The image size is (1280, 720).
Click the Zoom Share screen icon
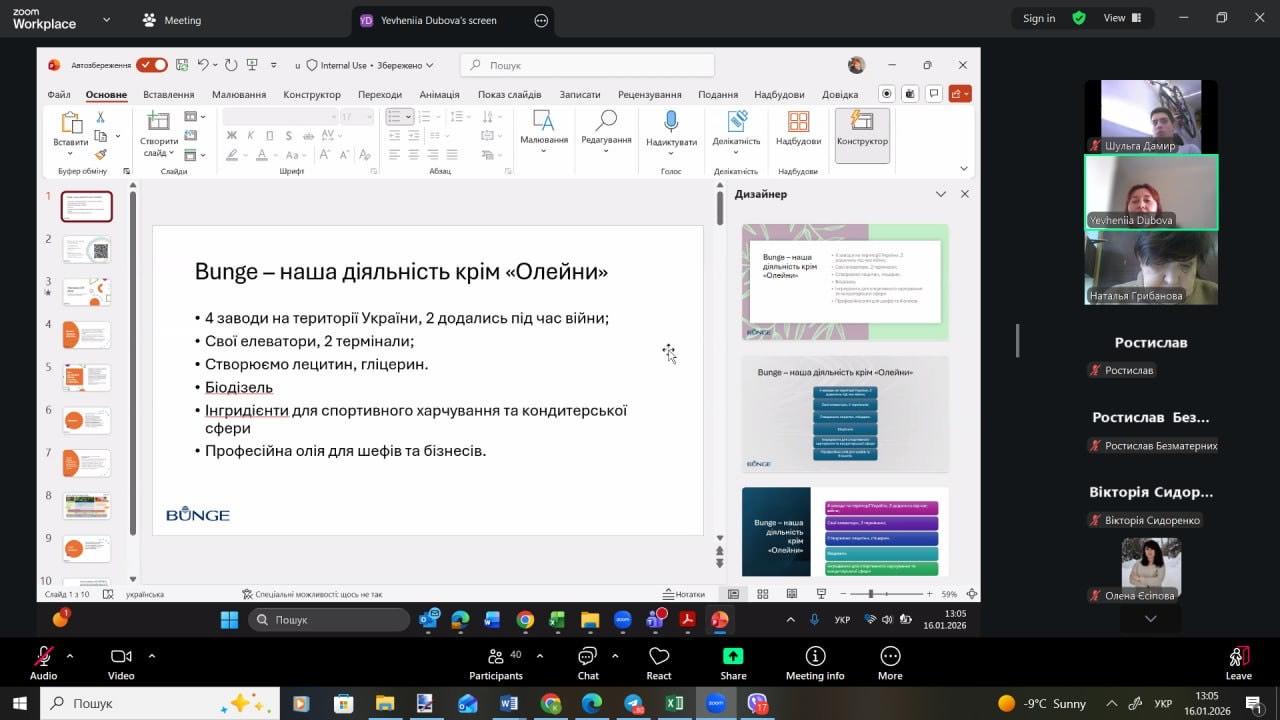click(x=733, y=656)
